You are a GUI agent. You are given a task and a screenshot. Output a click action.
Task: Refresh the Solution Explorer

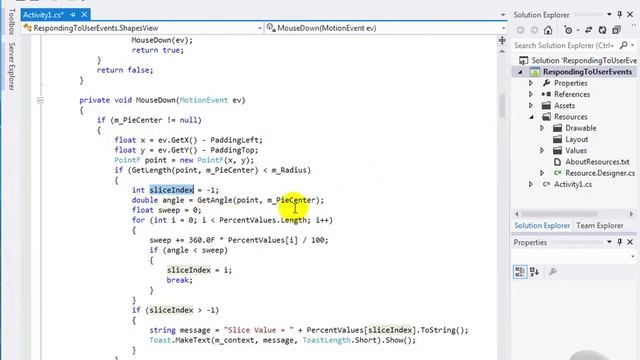[x=602, y=30]
